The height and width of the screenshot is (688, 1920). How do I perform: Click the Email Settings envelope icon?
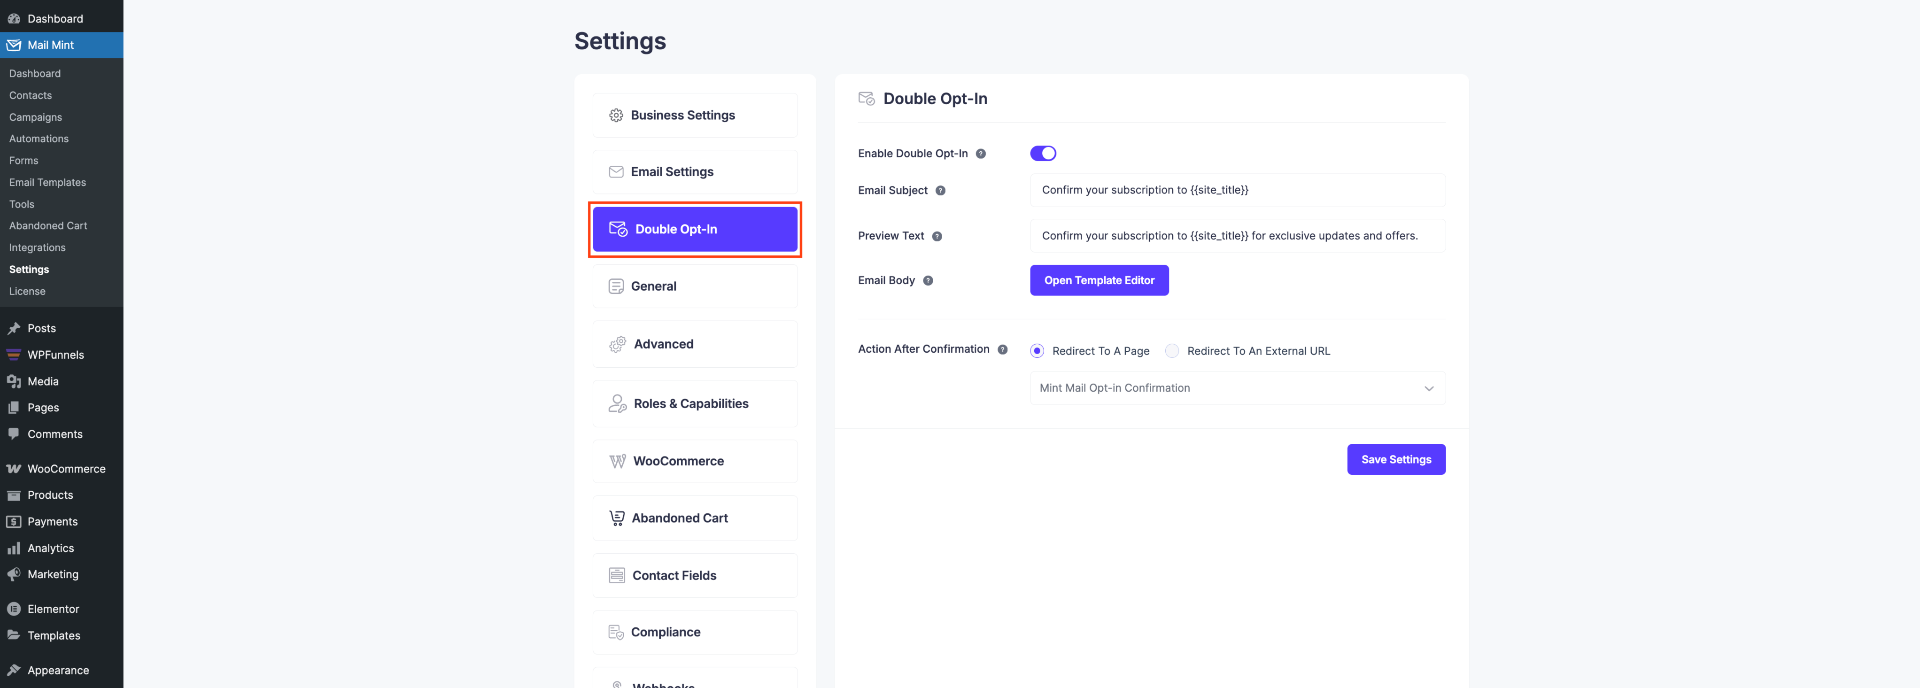pos(616,172)
